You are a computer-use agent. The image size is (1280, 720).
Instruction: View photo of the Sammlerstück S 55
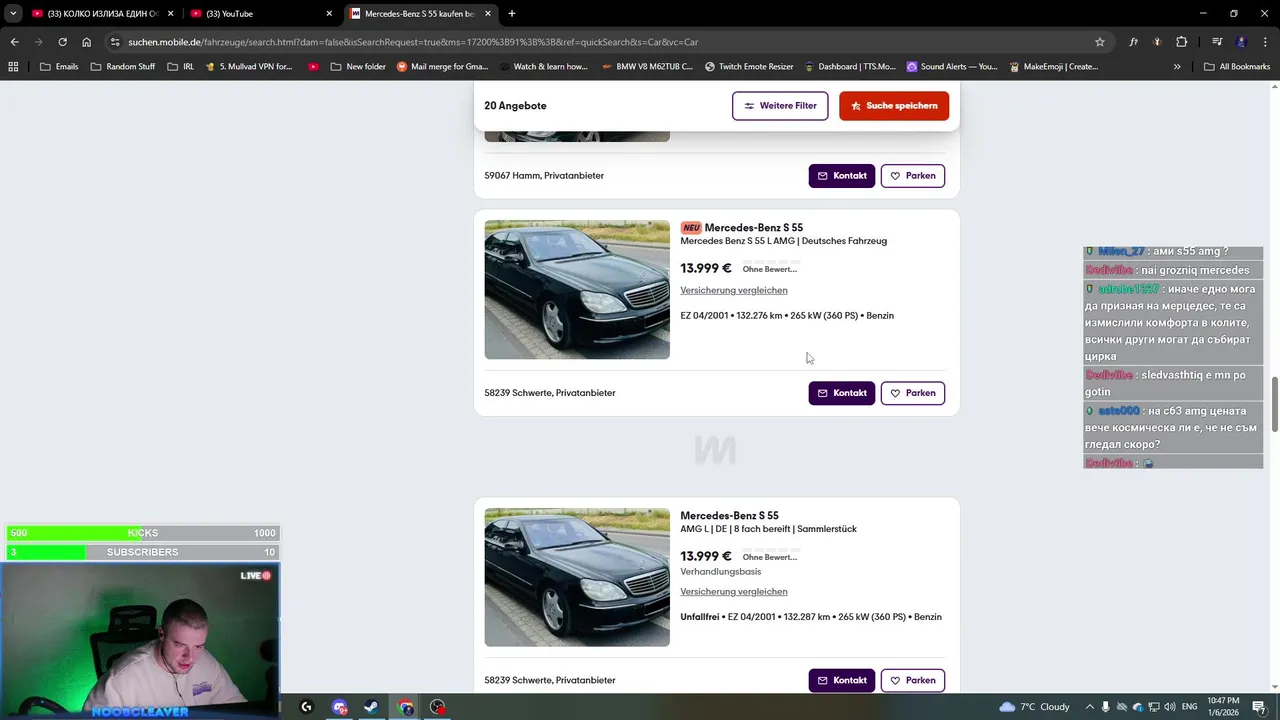(x=577, y=577)
